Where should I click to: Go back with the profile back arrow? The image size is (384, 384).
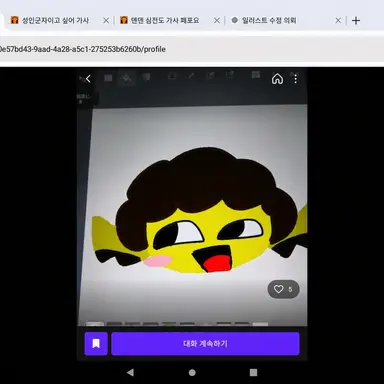click(88, 79)
